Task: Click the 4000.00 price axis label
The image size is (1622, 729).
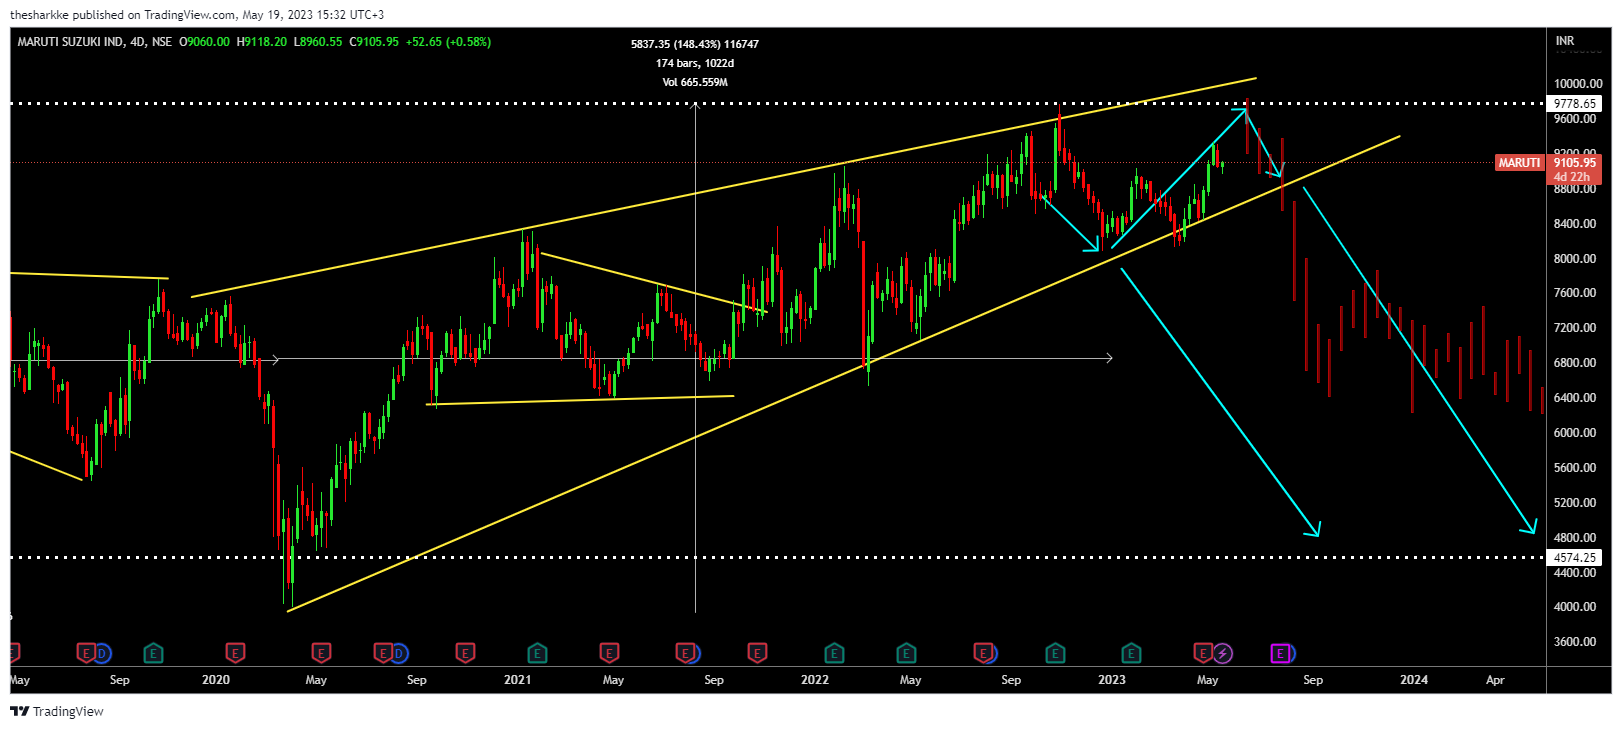Action: (x=1575, y=606)
